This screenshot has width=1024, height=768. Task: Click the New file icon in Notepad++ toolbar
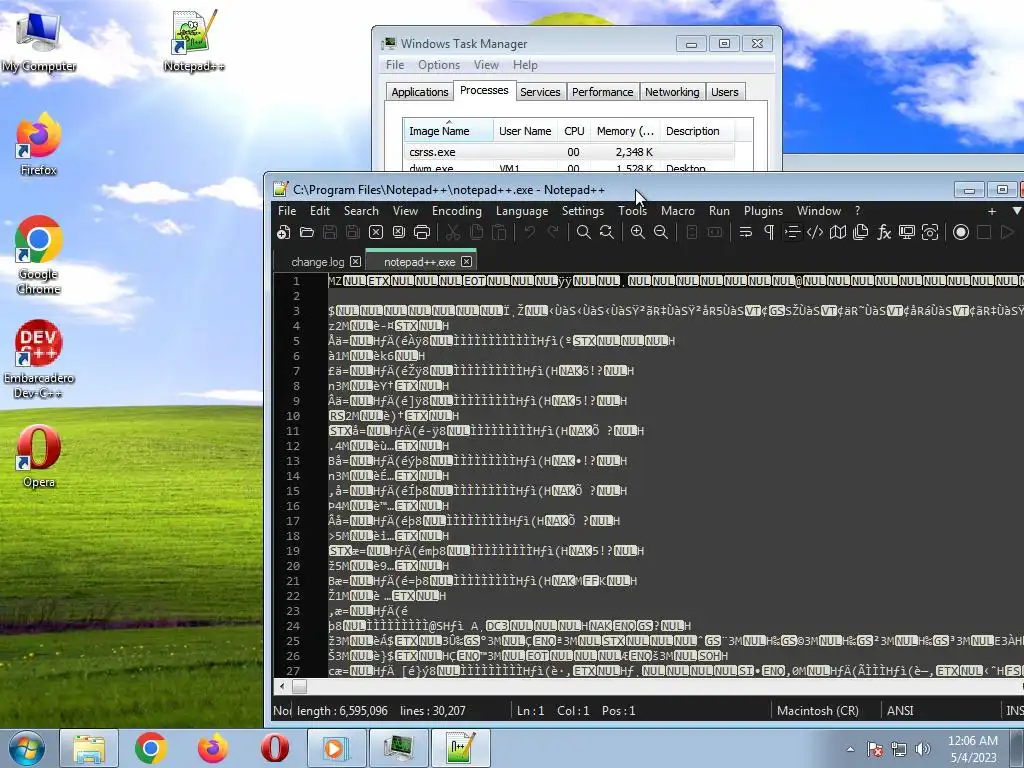click(x=283, y=232)
